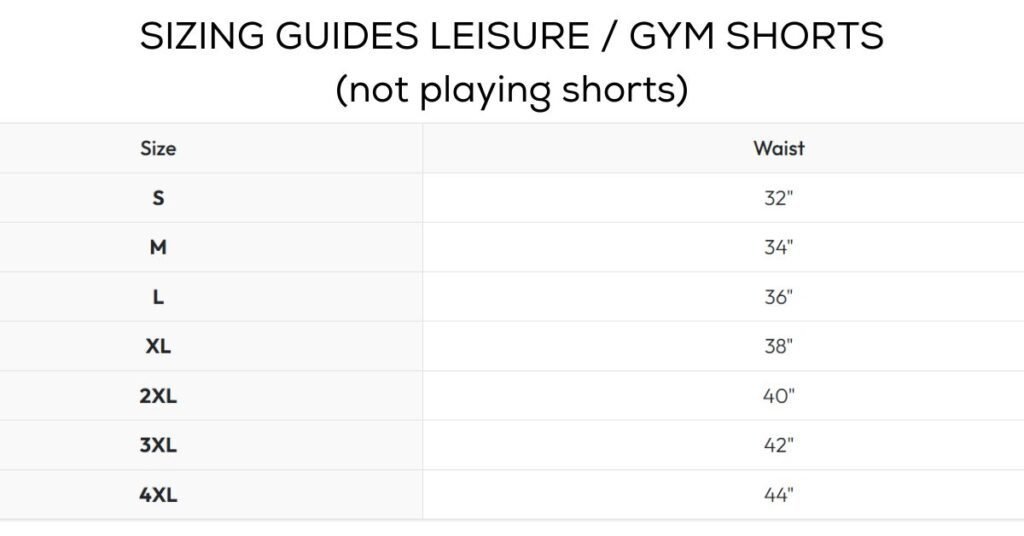
Task: Click the 36" waist value
Action: [x=778, y=297]
